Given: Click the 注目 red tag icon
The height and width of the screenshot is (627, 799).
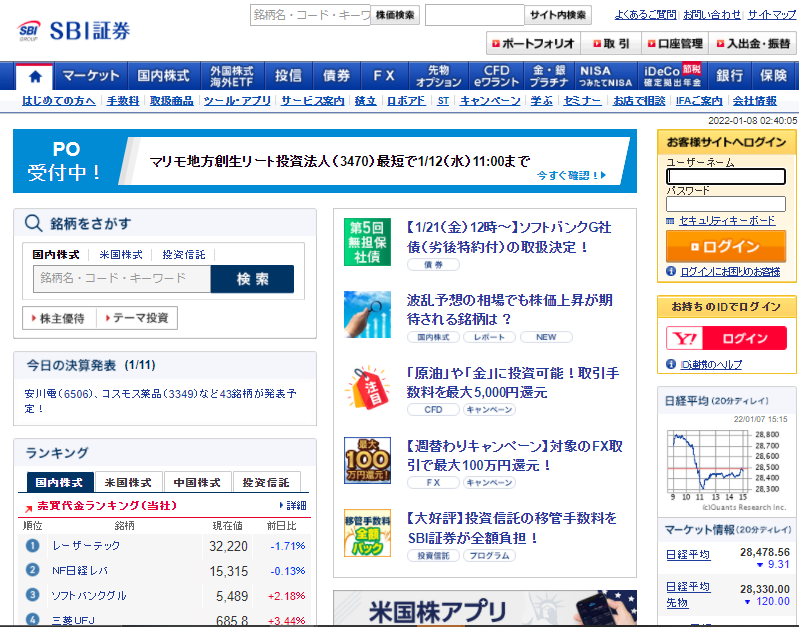Looking at the screenshot, I should pyautogui.click(x=367, y=387).
